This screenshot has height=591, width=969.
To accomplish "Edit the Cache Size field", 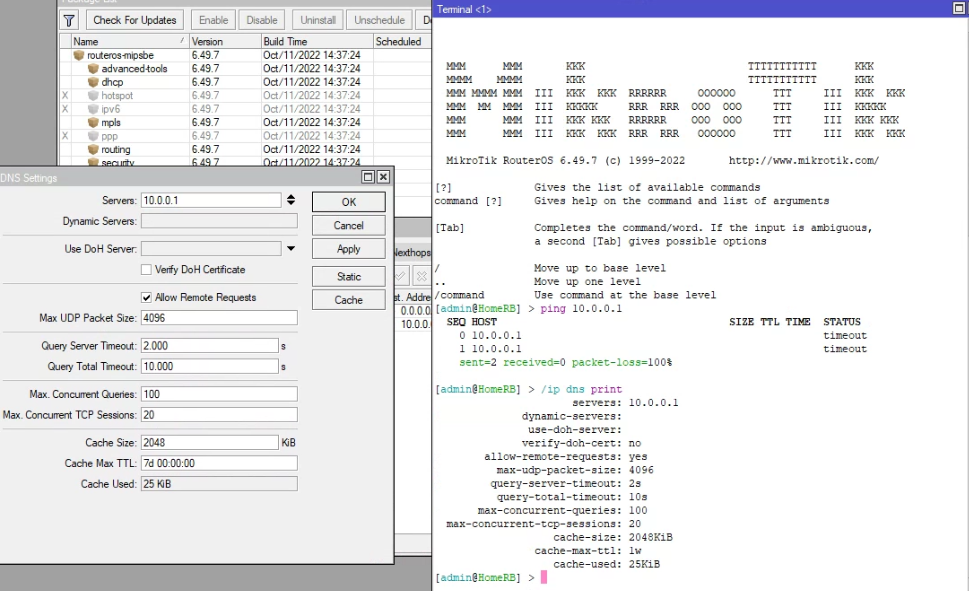I will [209, 443].
